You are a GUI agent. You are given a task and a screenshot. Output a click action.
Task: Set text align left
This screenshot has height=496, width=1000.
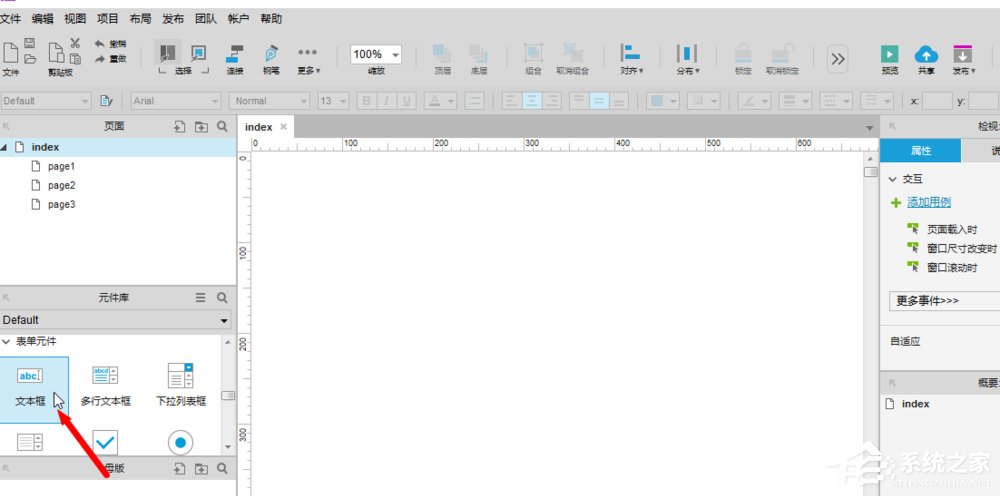pyautogui.click(x=511, y=101)
